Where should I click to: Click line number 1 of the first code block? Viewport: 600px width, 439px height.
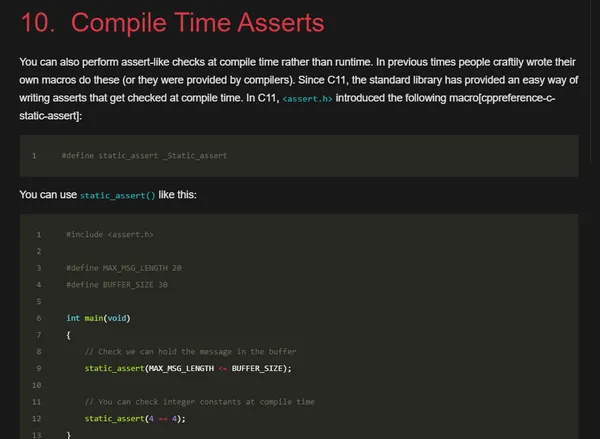(33, 156)
